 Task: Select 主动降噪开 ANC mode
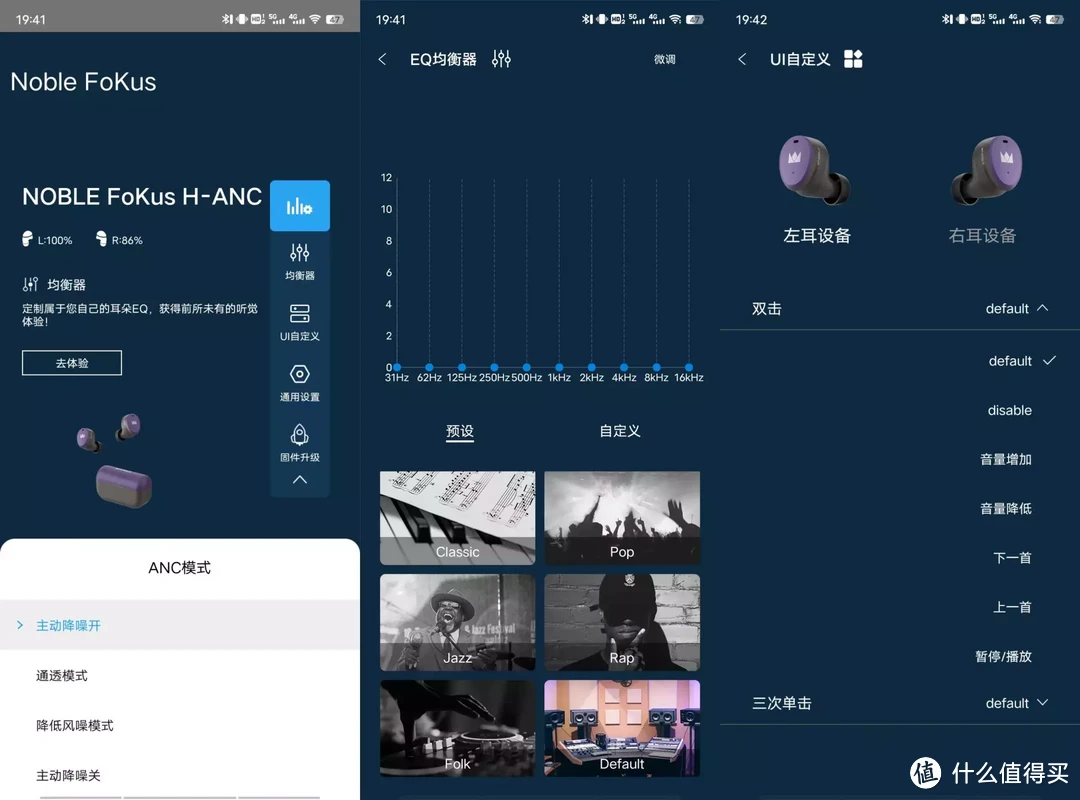click(x=180, y=625)
